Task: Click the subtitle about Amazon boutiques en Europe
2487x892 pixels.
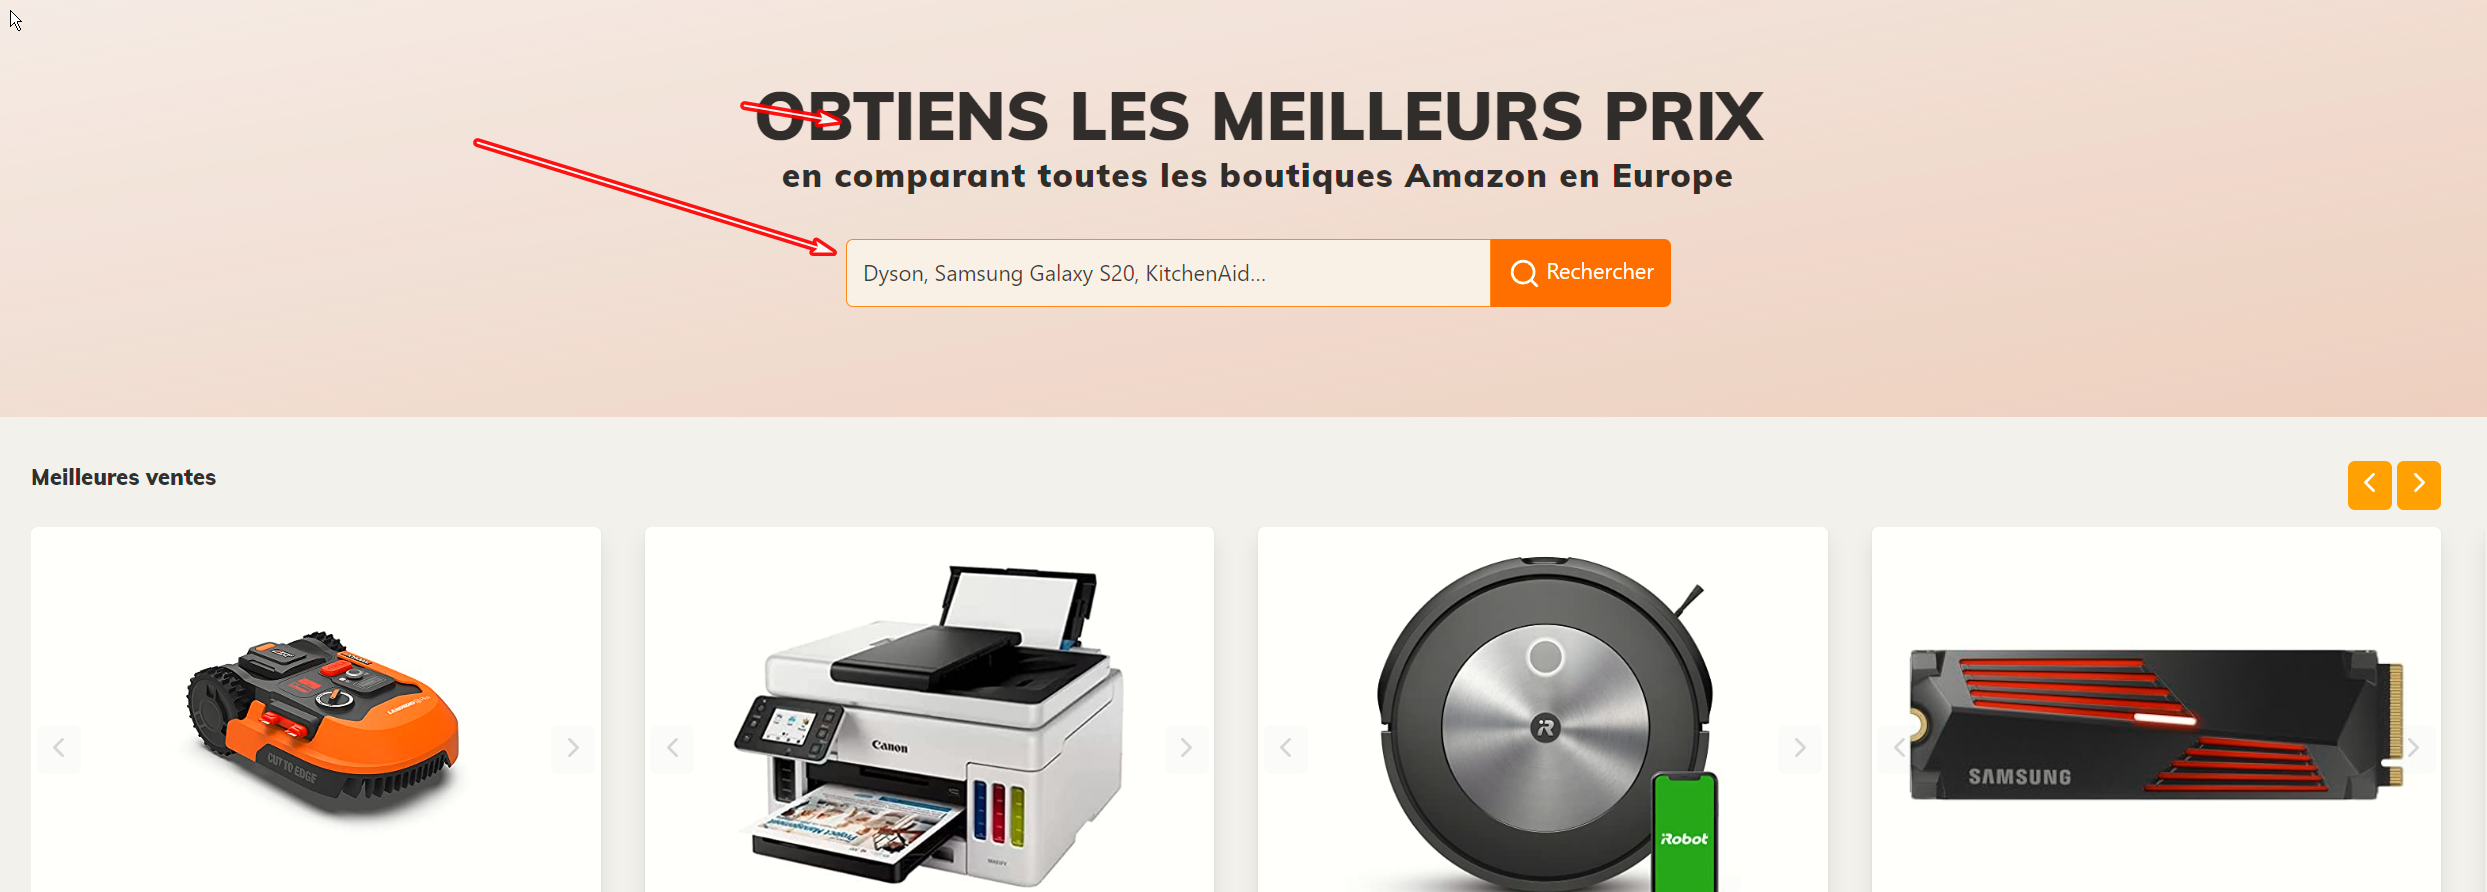Action: (x=1257, y=176)
